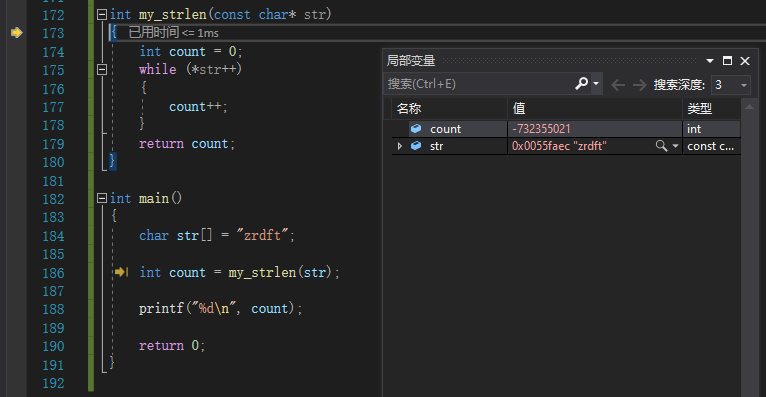Select the count variable name cell

449,129
